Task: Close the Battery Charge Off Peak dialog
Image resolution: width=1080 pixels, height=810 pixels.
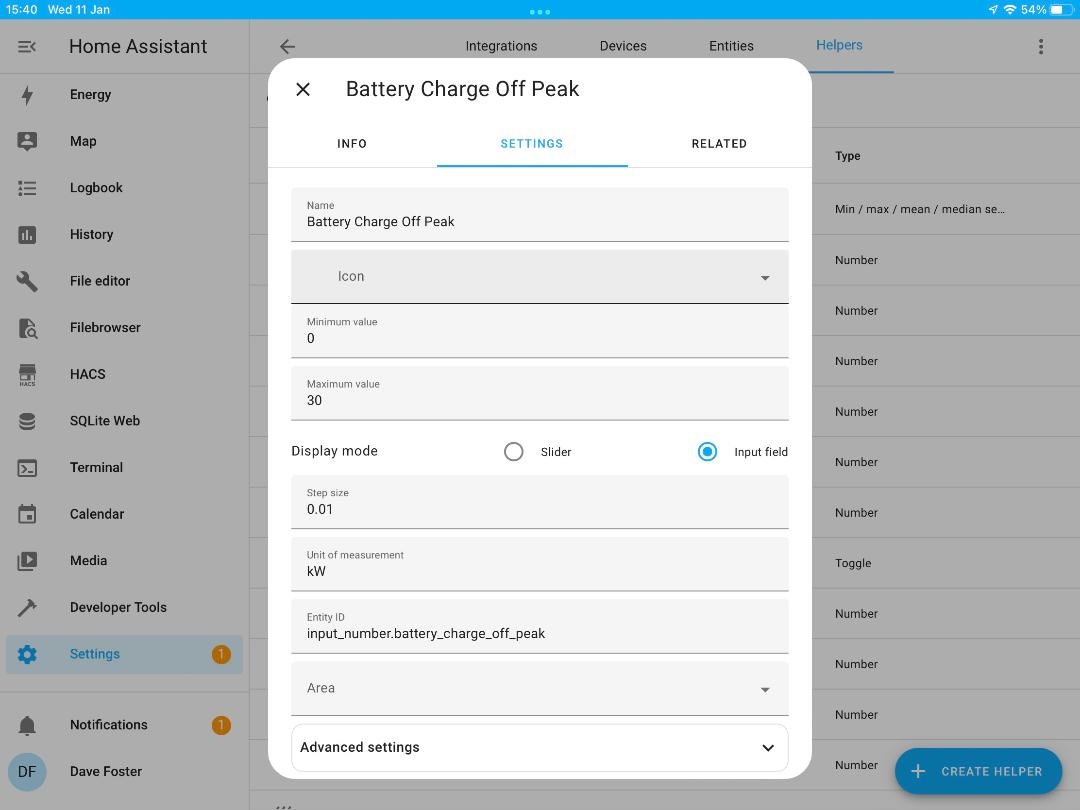Action: click(303, 90)
